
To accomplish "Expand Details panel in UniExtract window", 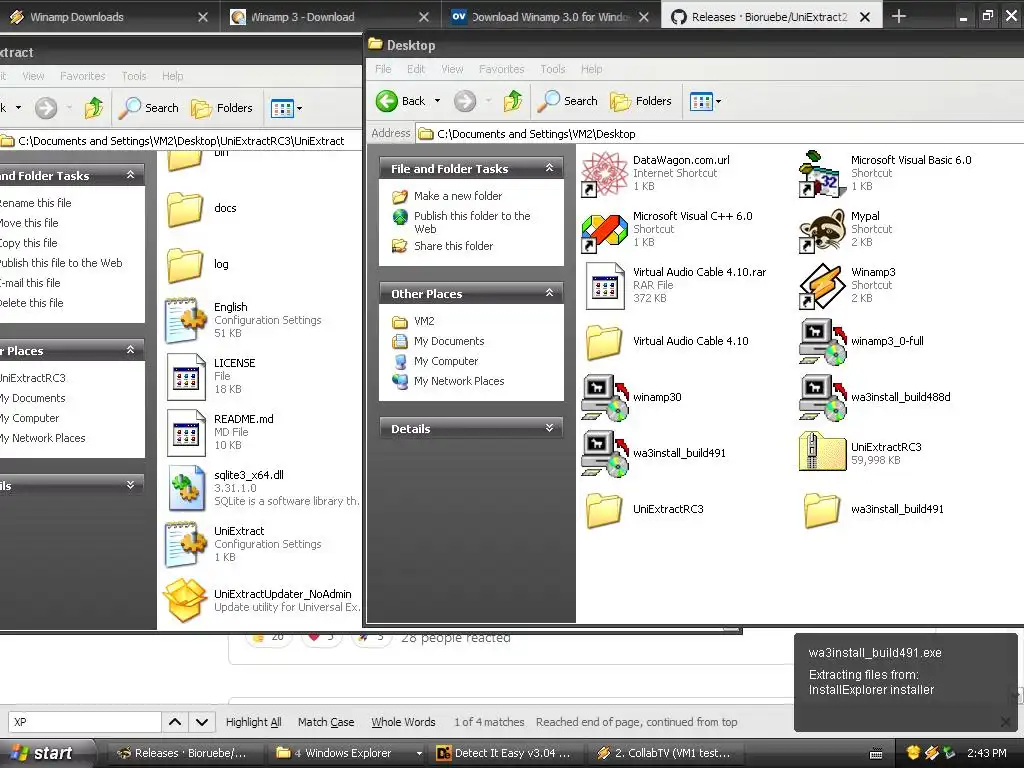I will point(131,485).
